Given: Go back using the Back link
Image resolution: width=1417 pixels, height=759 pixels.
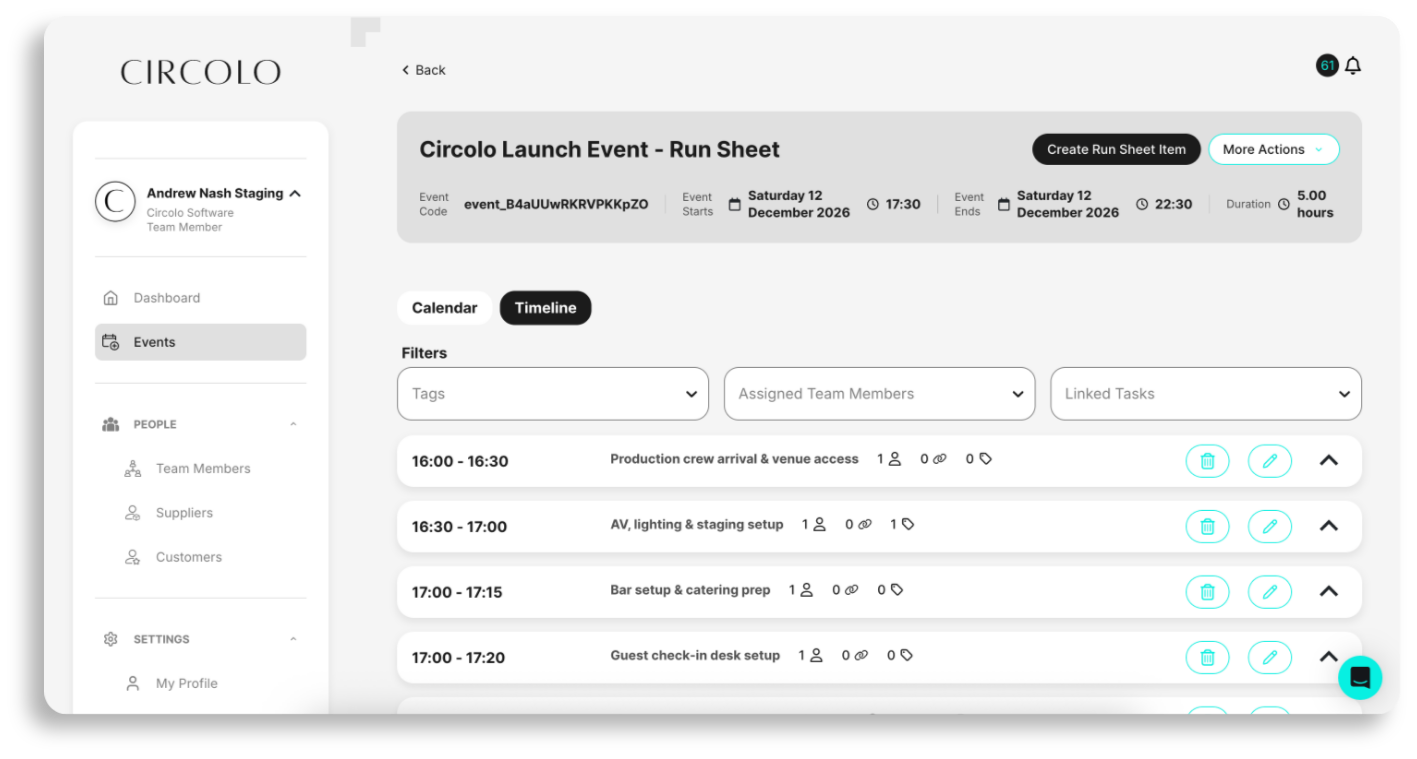Looking at the screenshot, I should tap(423, 70).
